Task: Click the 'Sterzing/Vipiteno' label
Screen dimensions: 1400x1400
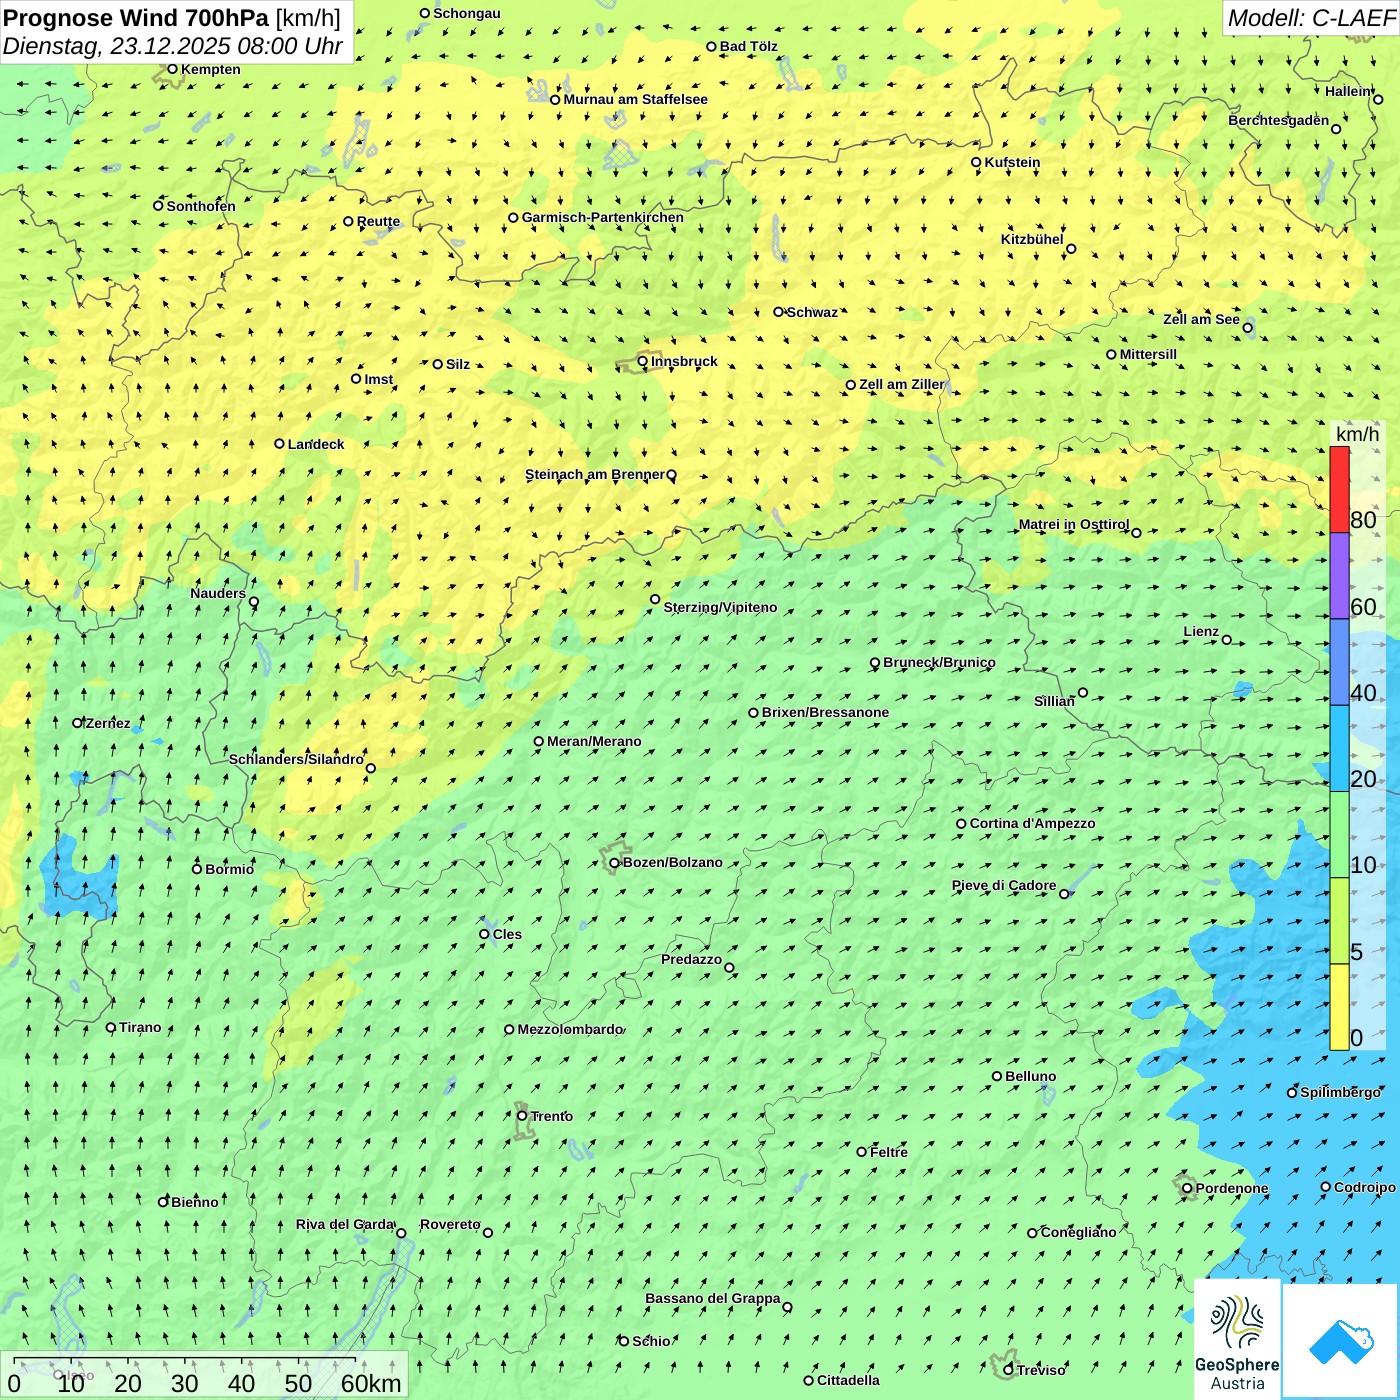Action: point(720,607)
